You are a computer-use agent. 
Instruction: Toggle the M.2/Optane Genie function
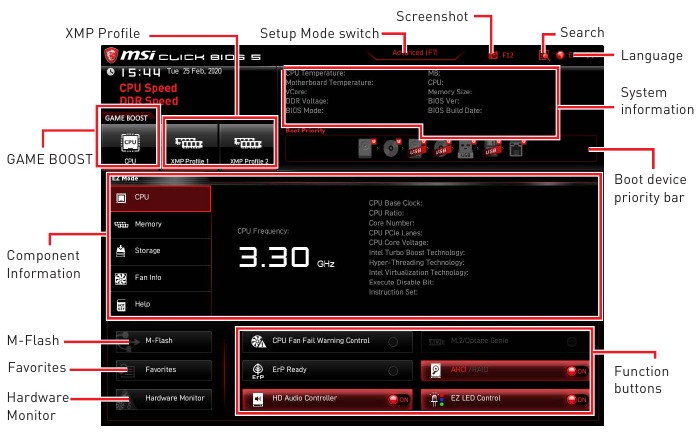(x=504, y=341)
